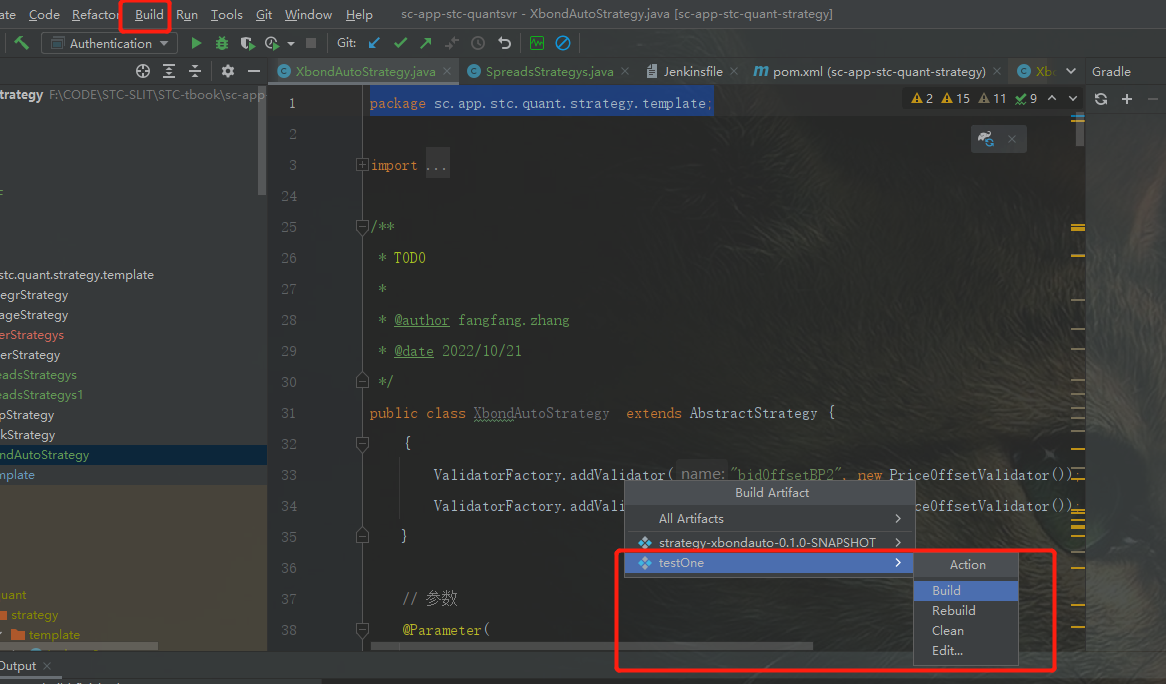Screen dimensions: 1166x684
Task: Click the green hammer Build Project icon
Action: (x=22, y=43)
